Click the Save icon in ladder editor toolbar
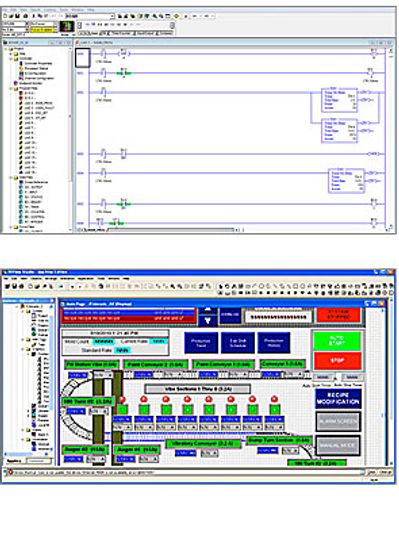 (18, 16)
